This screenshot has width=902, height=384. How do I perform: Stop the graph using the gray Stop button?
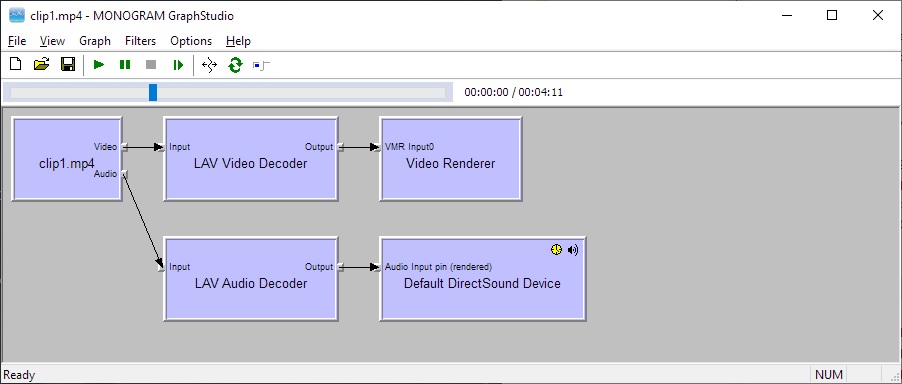(x=151, y=65)
